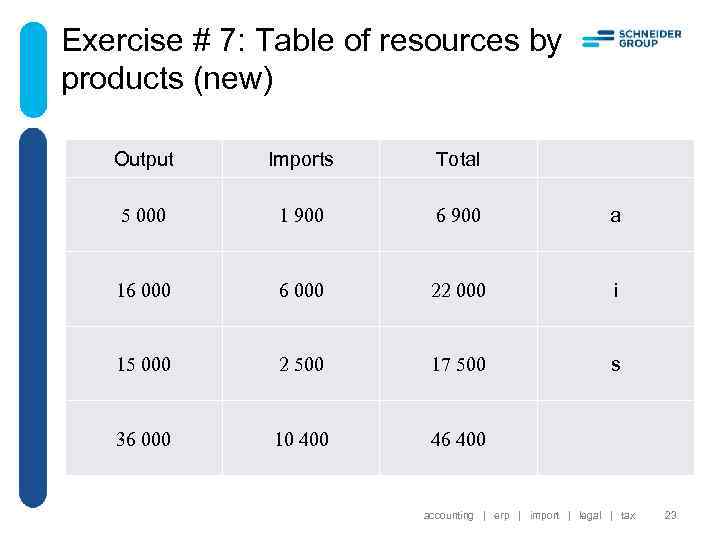Click the grand total 46 400
This screenshot has height=540, width=720.
pyautogui.click(x=458, y=439)
